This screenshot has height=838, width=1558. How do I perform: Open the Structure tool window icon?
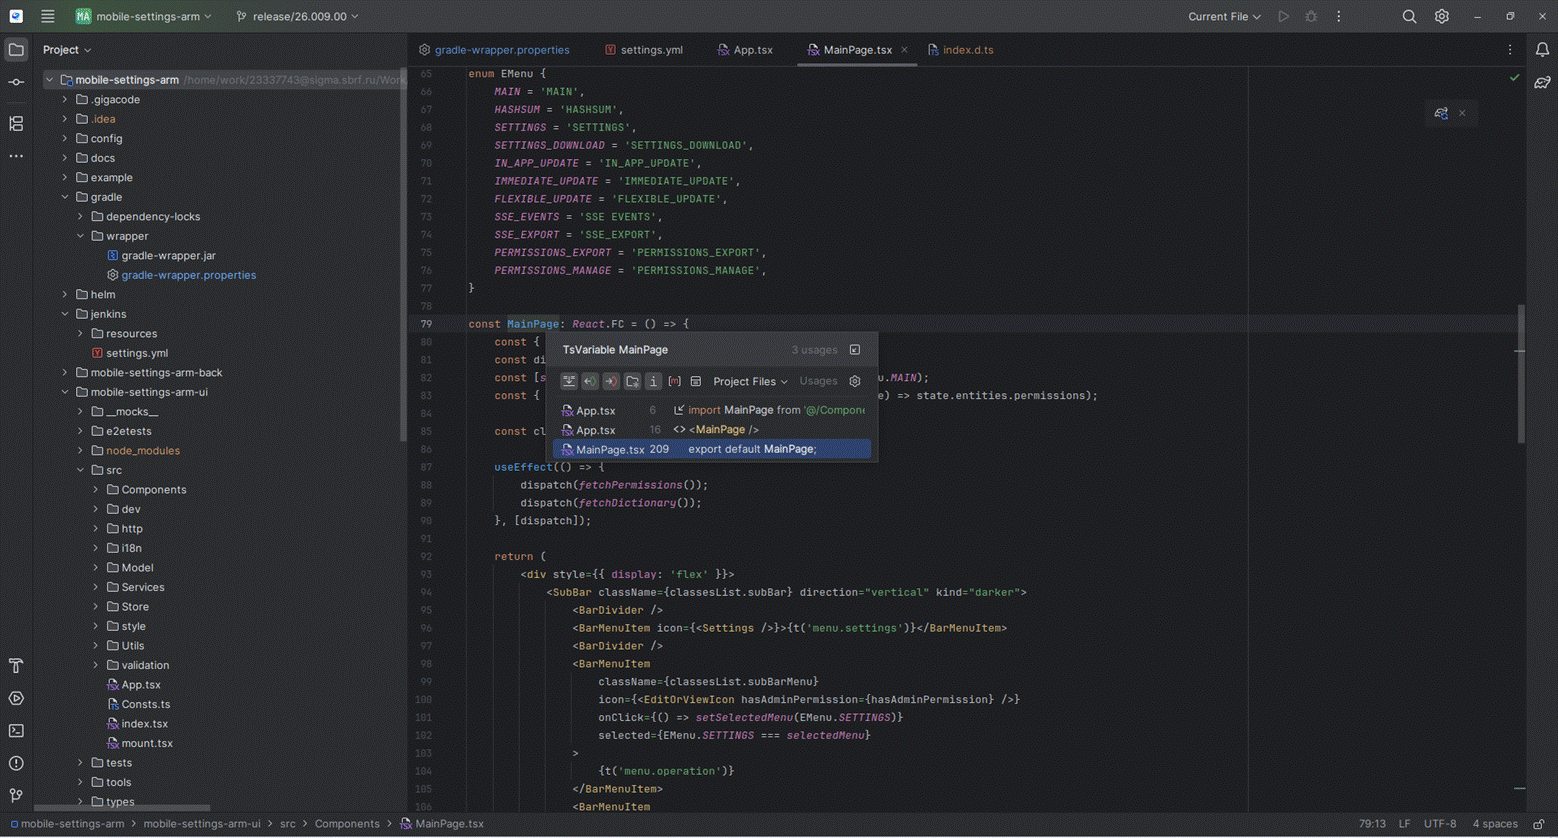click(x=16, y=123)
